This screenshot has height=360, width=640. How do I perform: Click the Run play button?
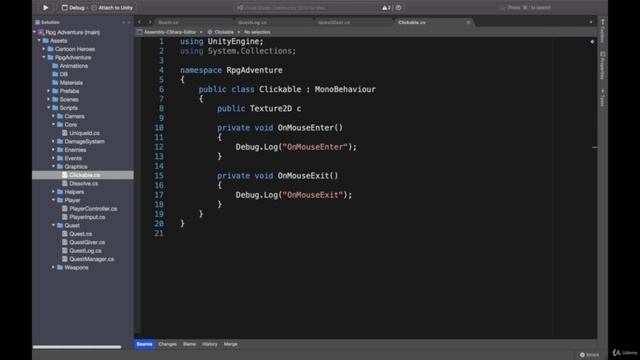click(x=46, y=8)
